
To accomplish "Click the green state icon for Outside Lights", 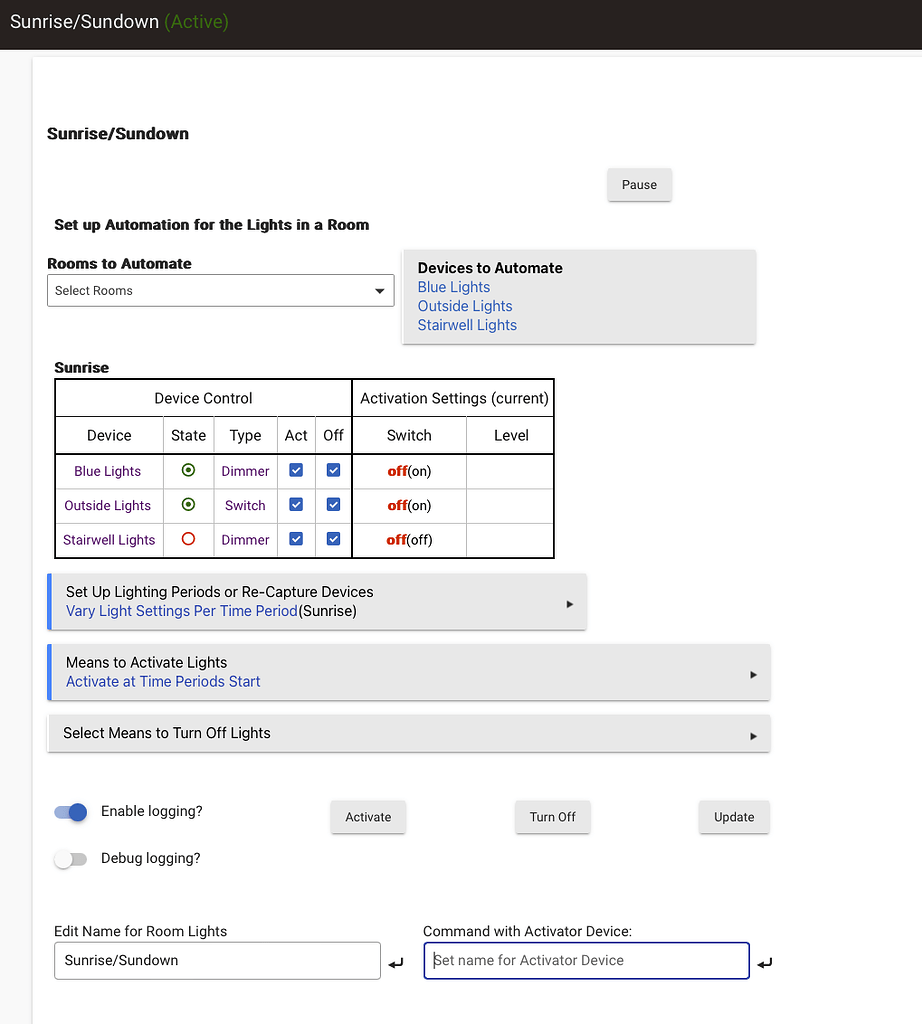I will 188,505.
